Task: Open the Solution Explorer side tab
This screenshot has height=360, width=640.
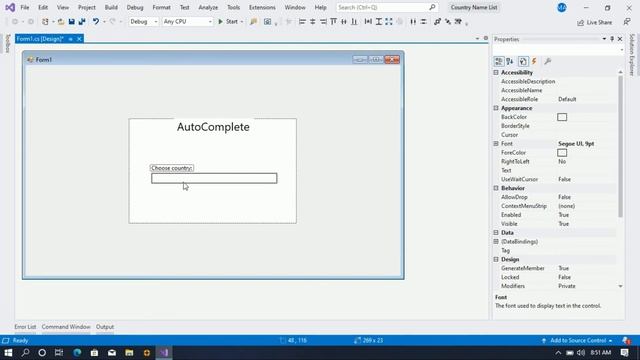Action: click(x=632, y=55)
